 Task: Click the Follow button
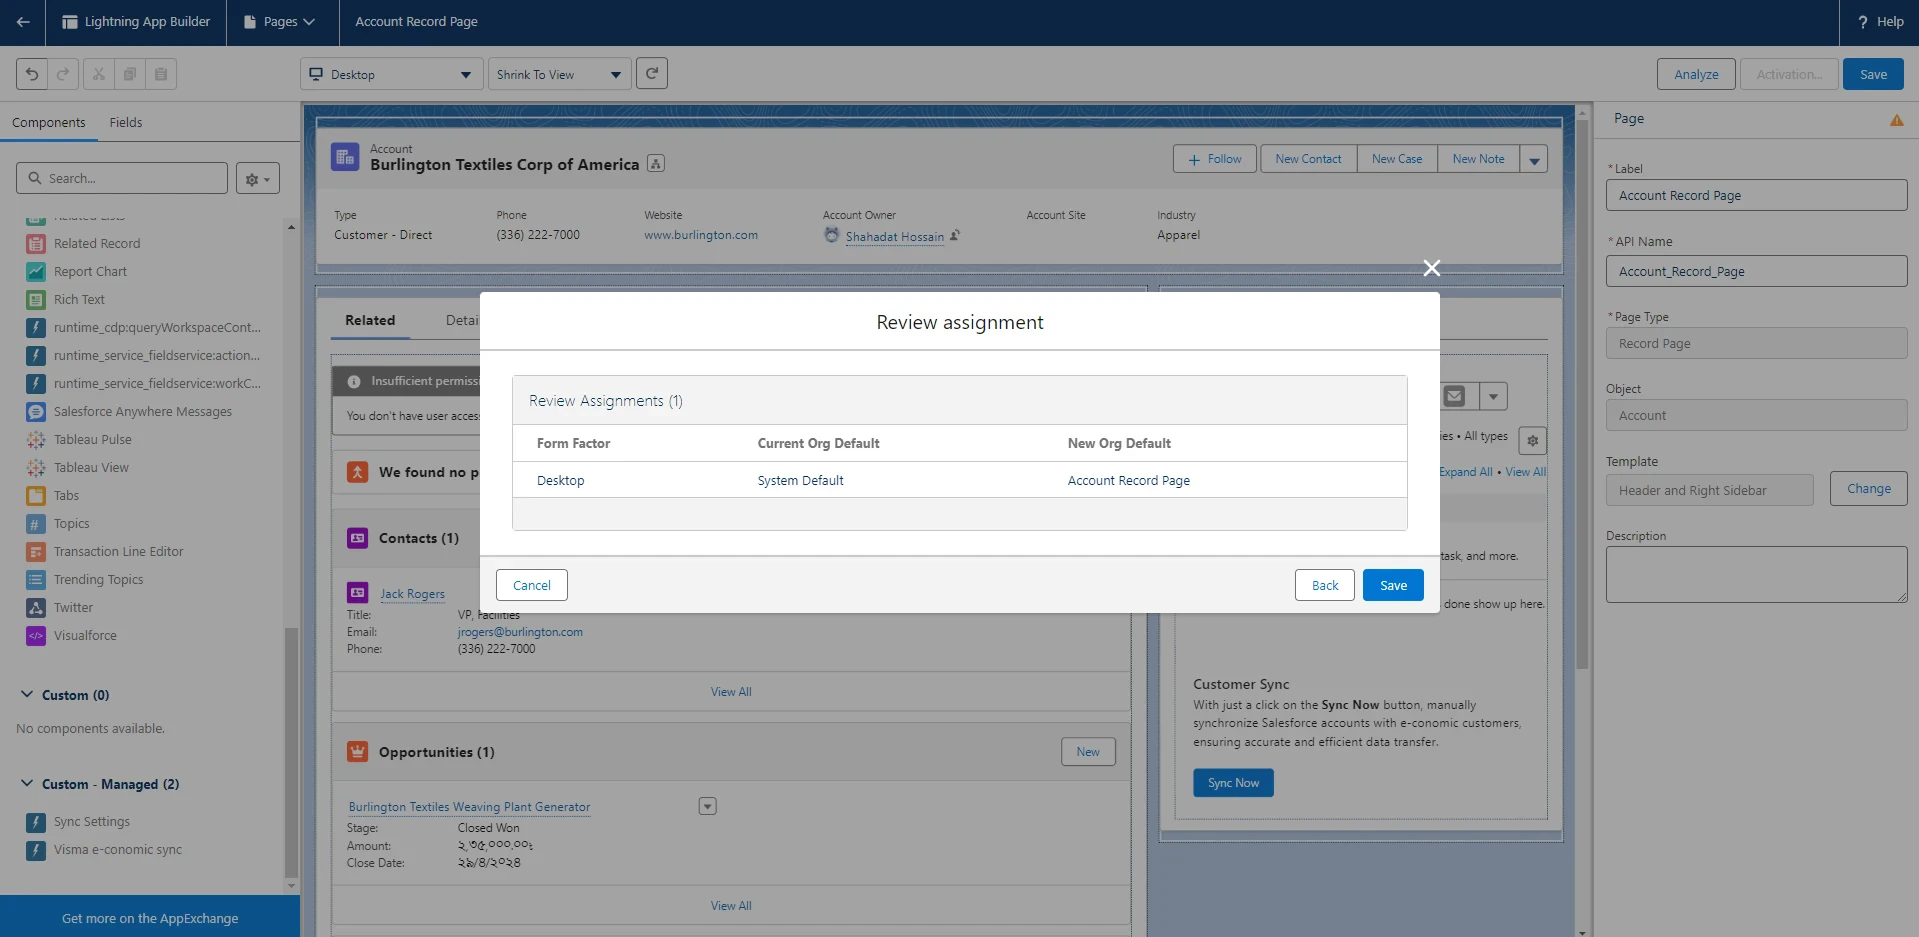(1215, 160)
